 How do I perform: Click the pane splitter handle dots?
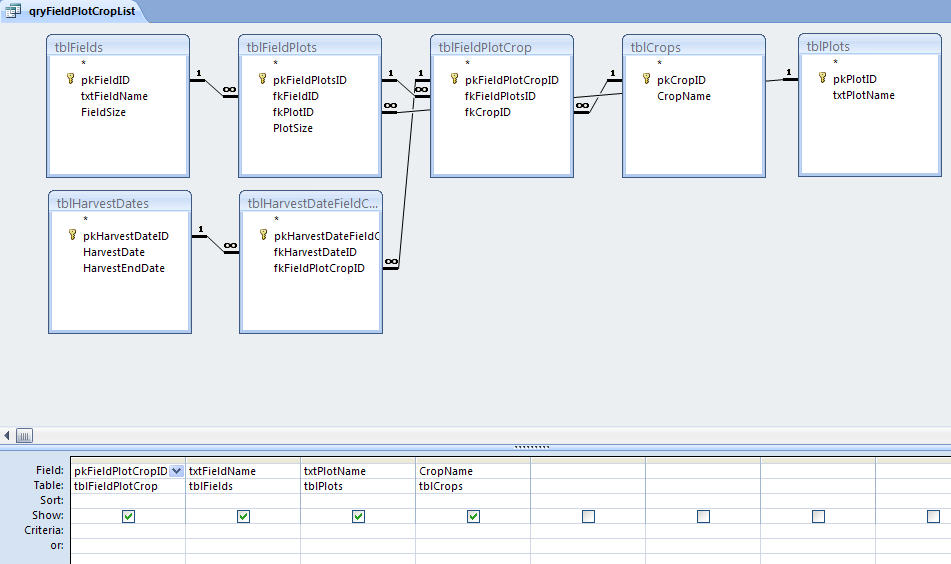[x=532, y=447]
